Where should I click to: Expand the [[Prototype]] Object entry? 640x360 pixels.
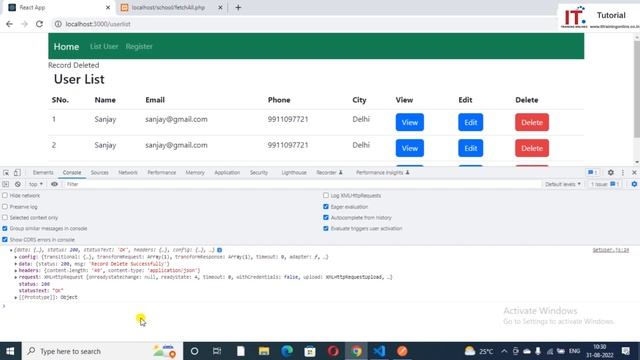pos(16,298)
